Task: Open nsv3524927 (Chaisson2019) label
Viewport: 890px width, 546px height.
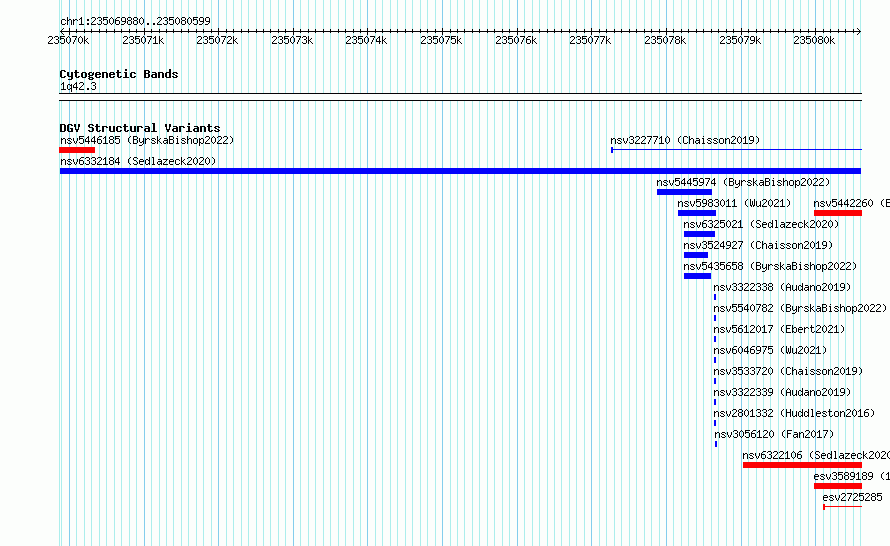Action: [758, 245]
